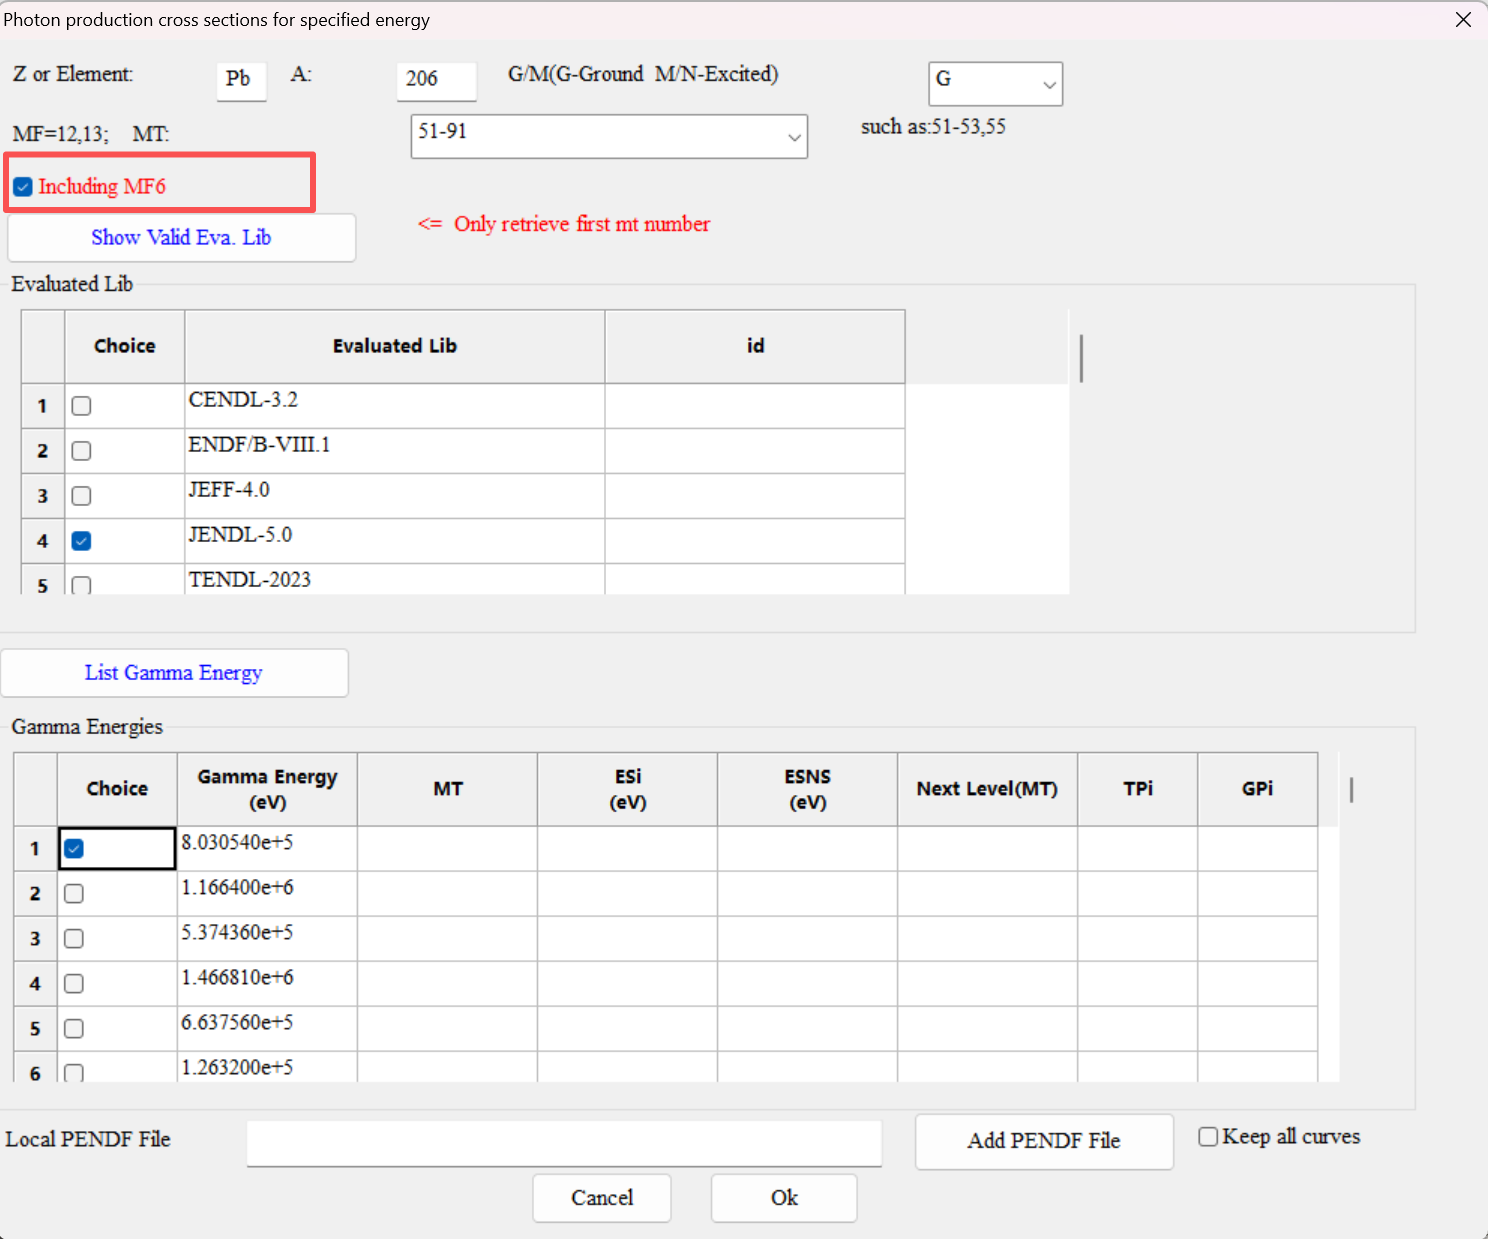The height and width of the screenshot is (1239, 1488).
Task: Expand the MT 51-91 dropdown list
Action: [x=608, y=137]
